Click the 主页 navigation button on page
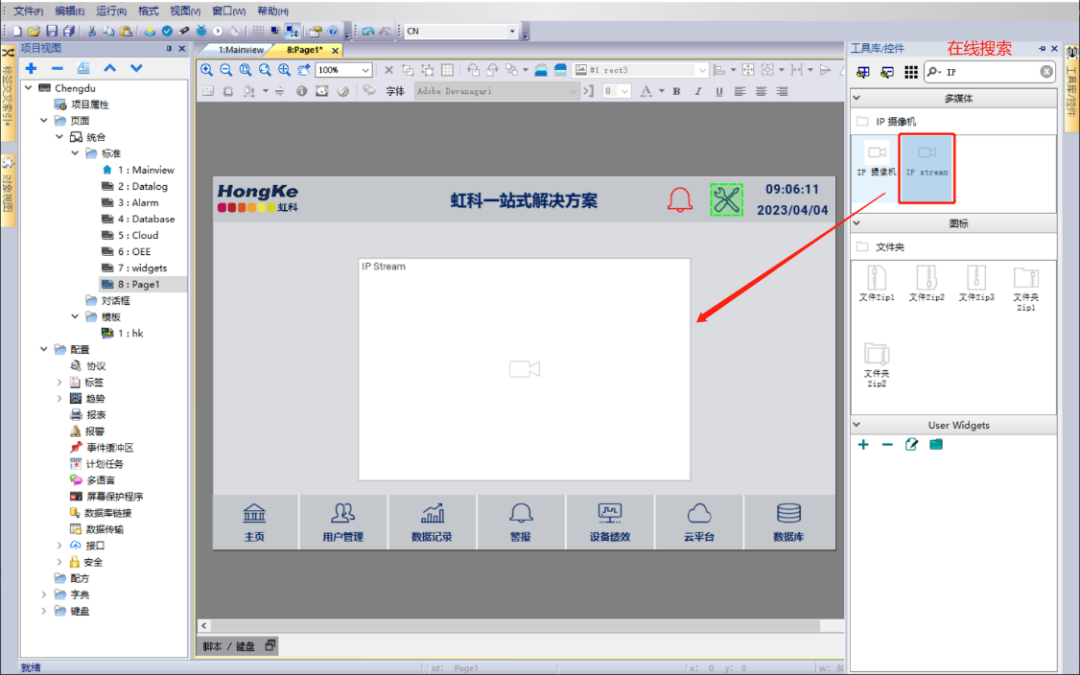The height and width of the screenshot is (675, 1080). [x=254, y=522]
